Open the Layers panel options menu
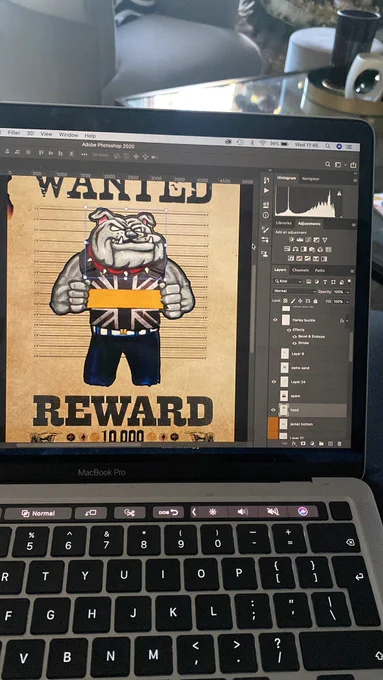The height and width of the screenshot is (680, 383). tap(352, 271)
